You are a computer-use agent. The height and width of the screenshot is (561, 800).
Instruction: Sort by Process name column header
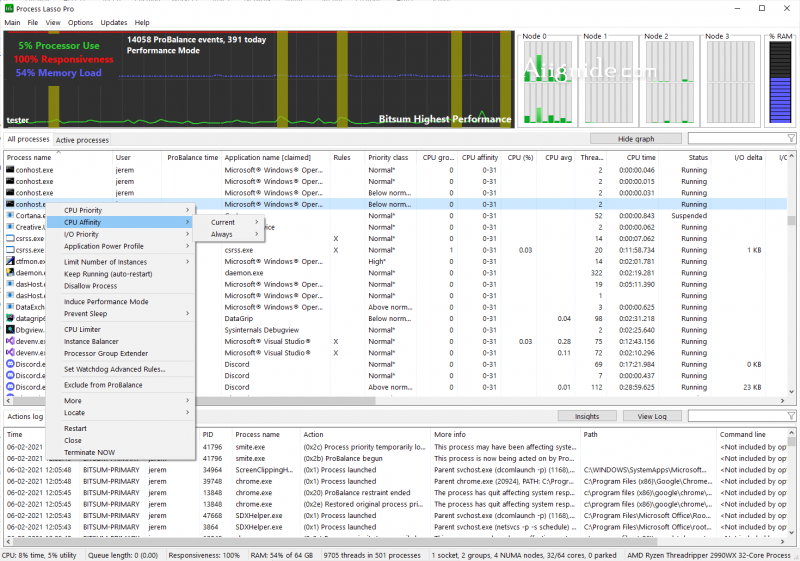point(58,158)
